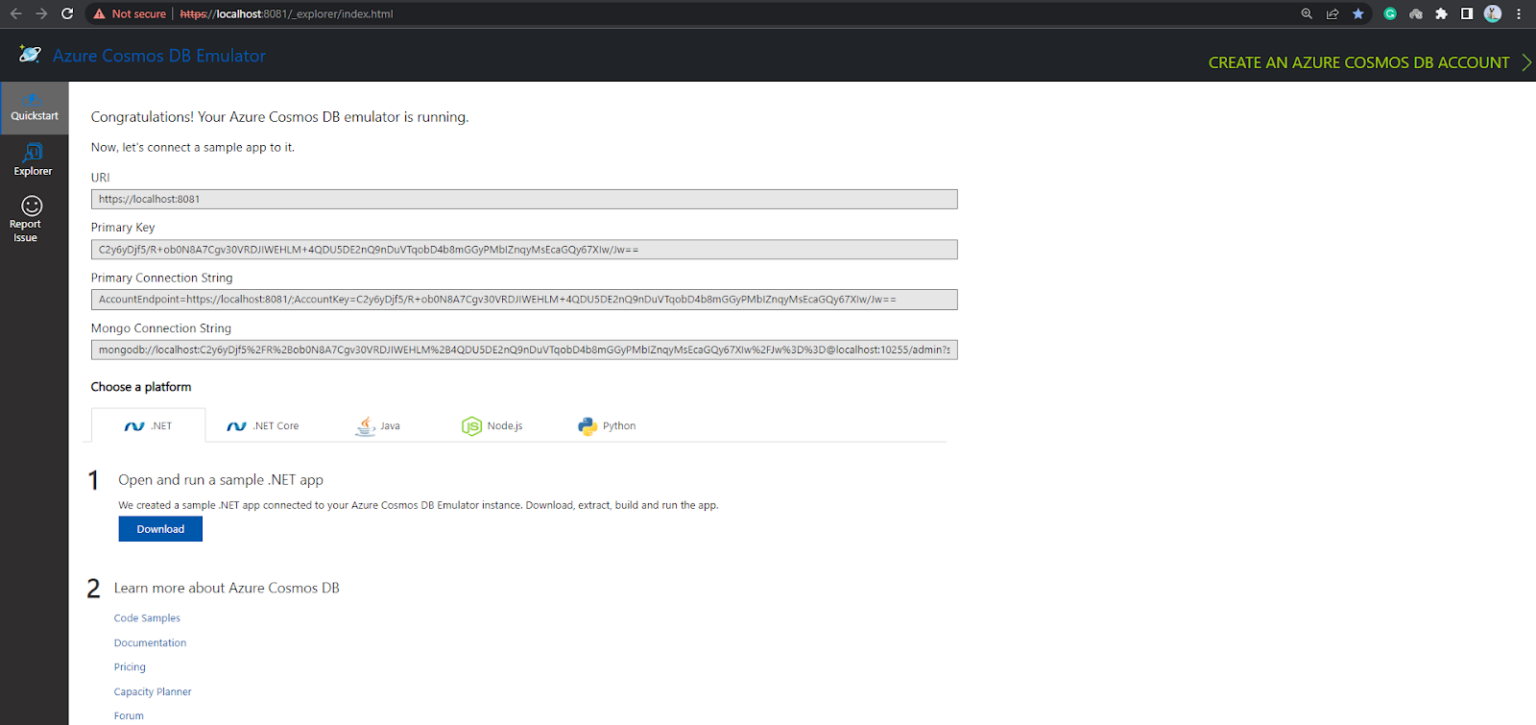Download the sample .NET app
The width and height of the screenshot is (1536, 725).
pos(160,528)
